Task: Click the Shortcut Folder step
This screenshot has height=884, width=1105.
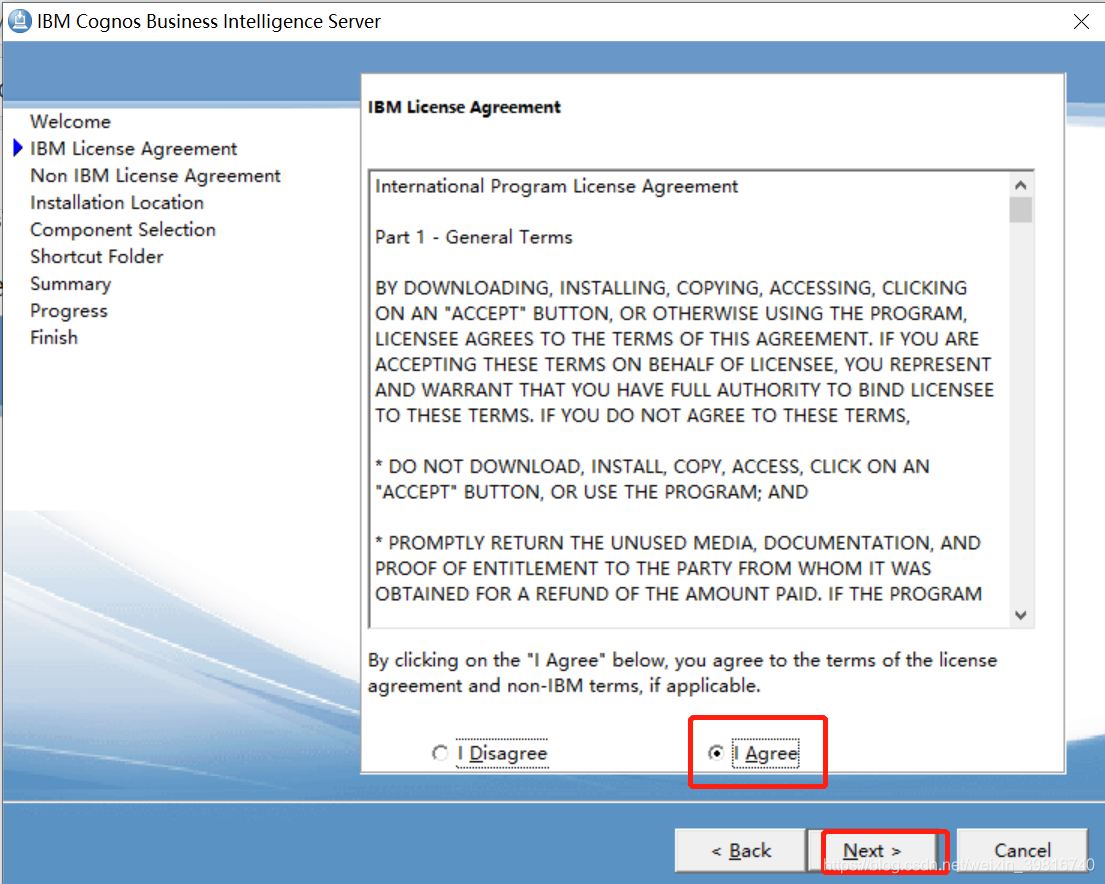Action: coord(97,257)
